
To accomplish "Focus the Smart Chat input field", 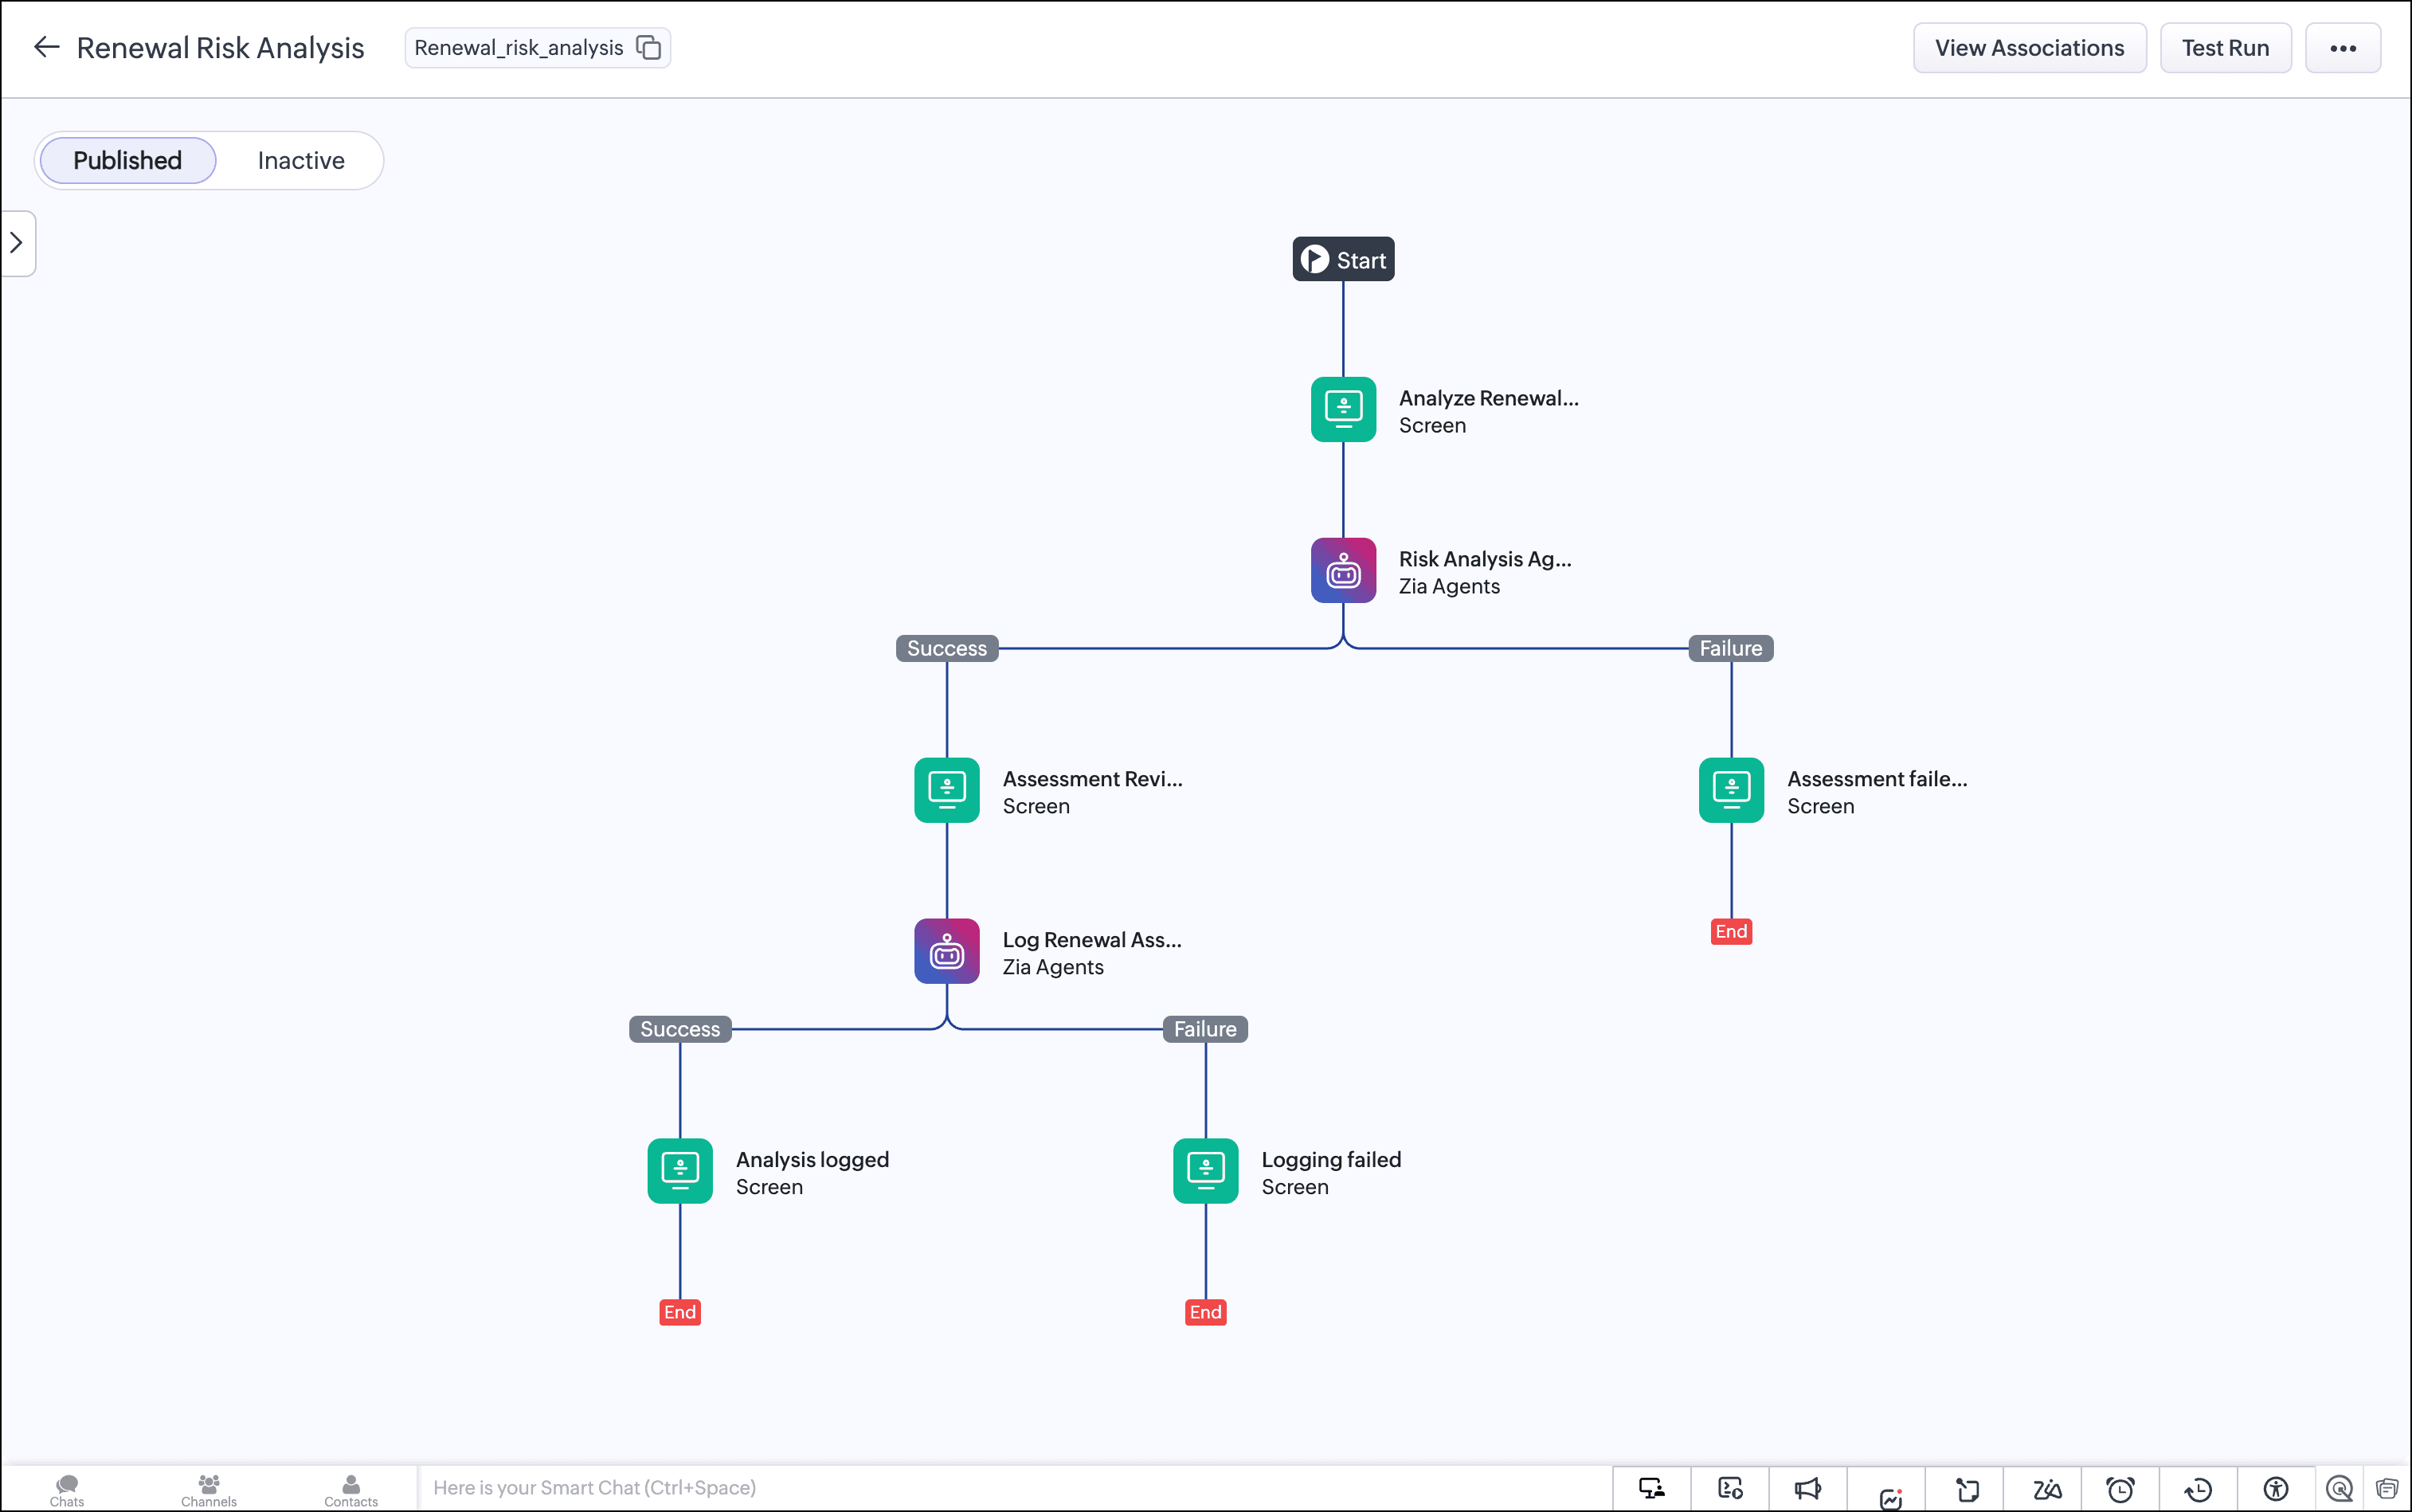I will (1014, 1488).
